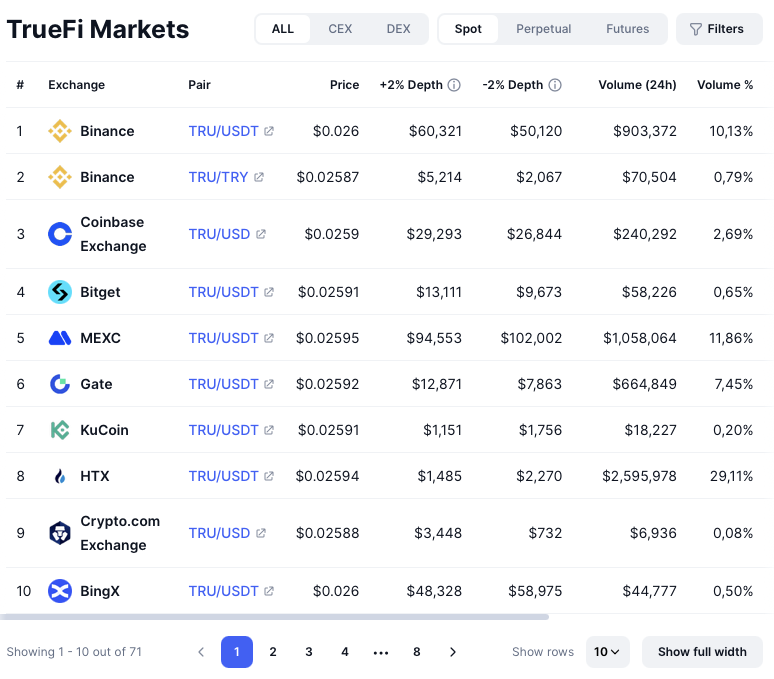
Task: Open the Binance TRU/TRY pair link
Action: click(x=218, y=177)
